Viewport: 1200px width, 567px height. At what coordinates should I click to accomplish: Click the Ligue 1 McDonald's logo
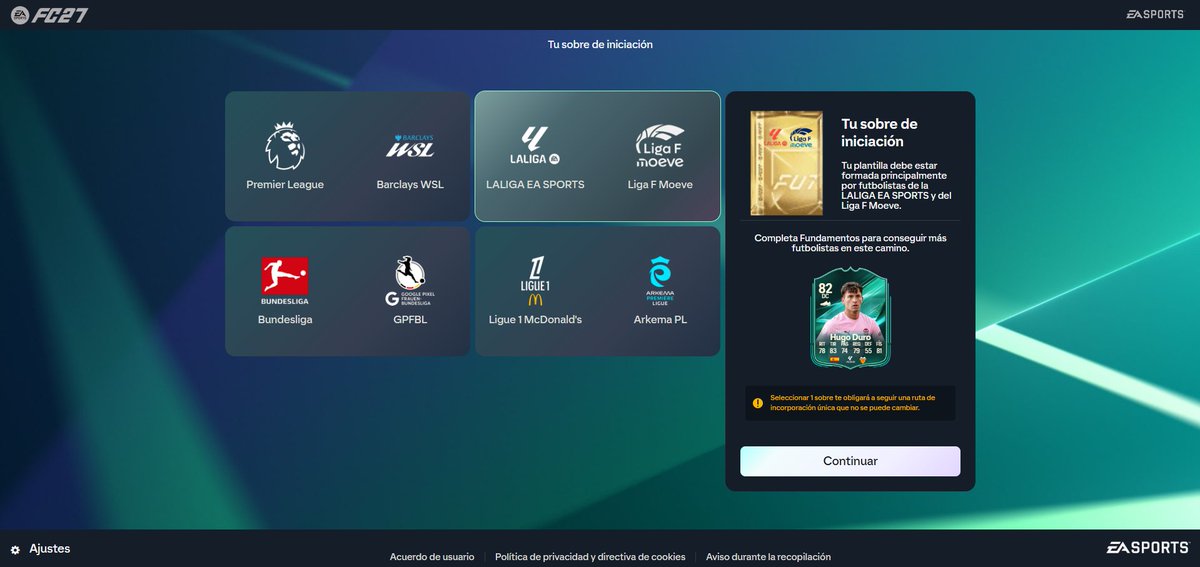[x=536, y=281]
